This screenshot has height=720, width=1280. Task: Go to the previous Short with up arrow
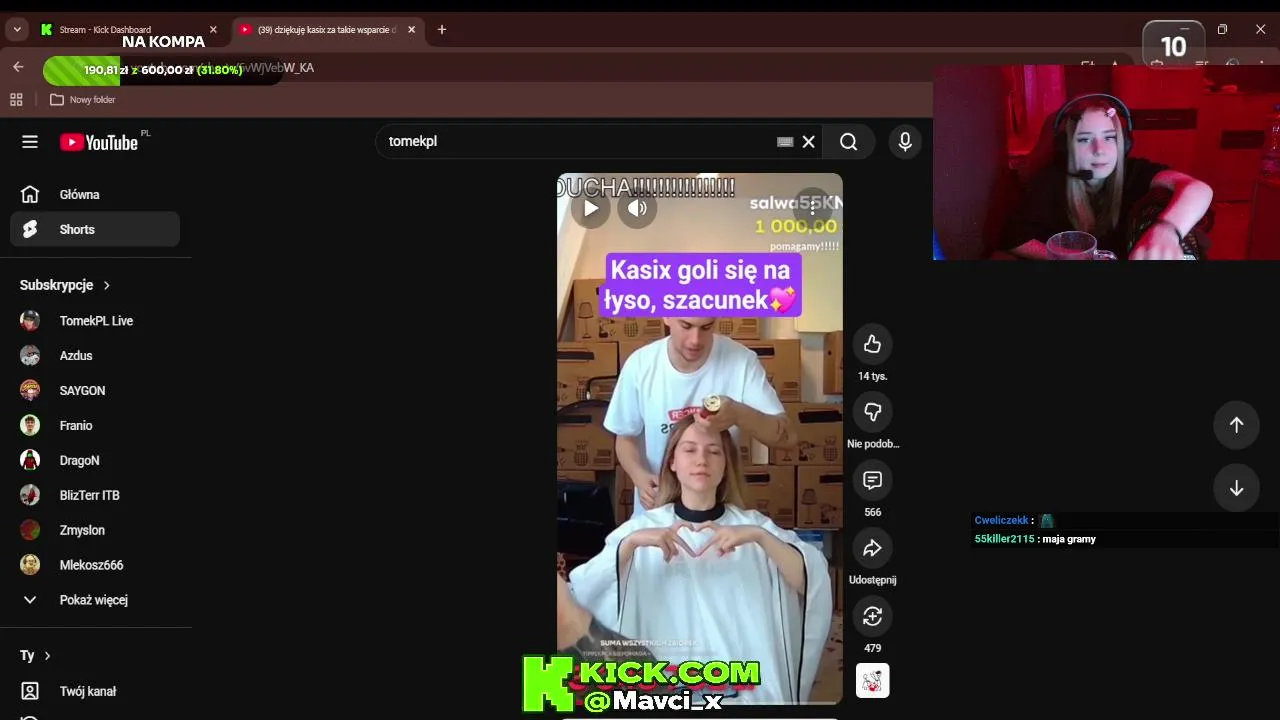coord(1236,425)
